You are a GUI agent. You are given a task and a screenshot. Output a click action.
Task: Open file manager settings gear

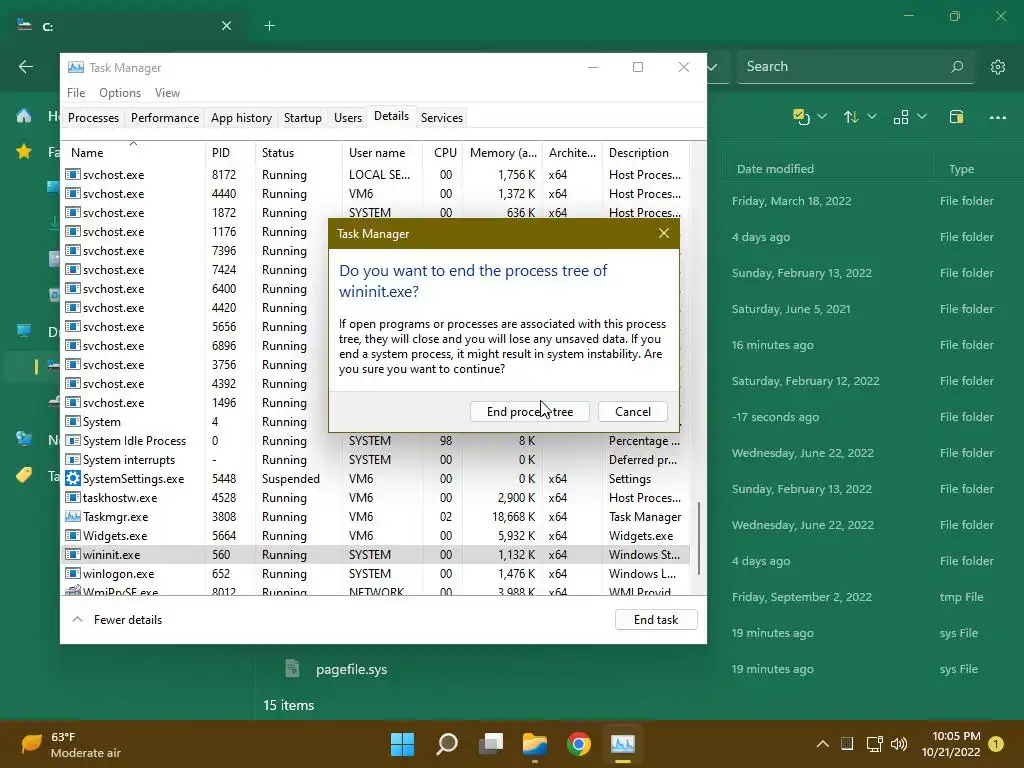tap(997, 67)
